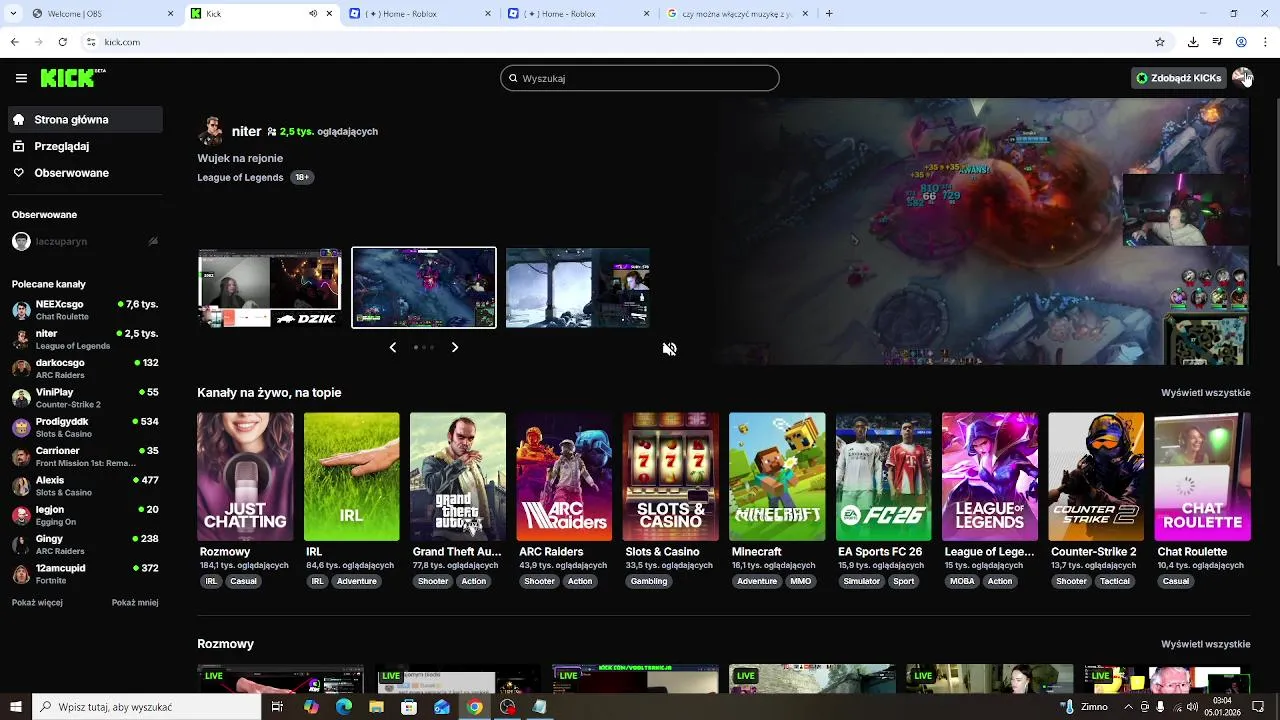Image resolution: width=1280 pixels, height=720 pixels.
Task: Click the MOBA tag under League of Legends
Action: 962,581
